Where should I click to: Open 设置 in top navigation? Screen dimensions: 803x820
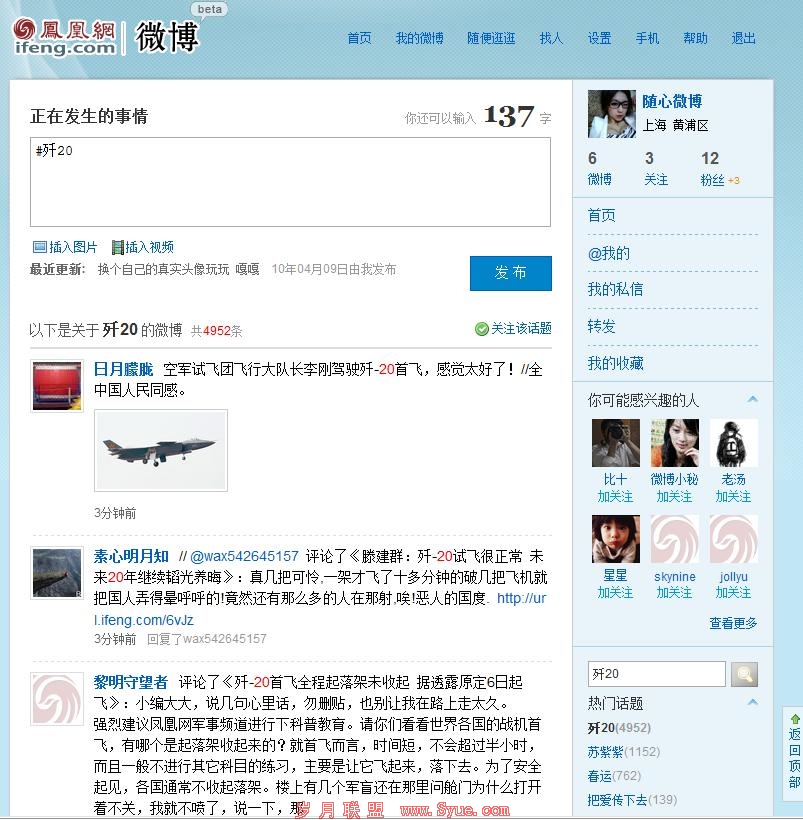coord(600,38)
